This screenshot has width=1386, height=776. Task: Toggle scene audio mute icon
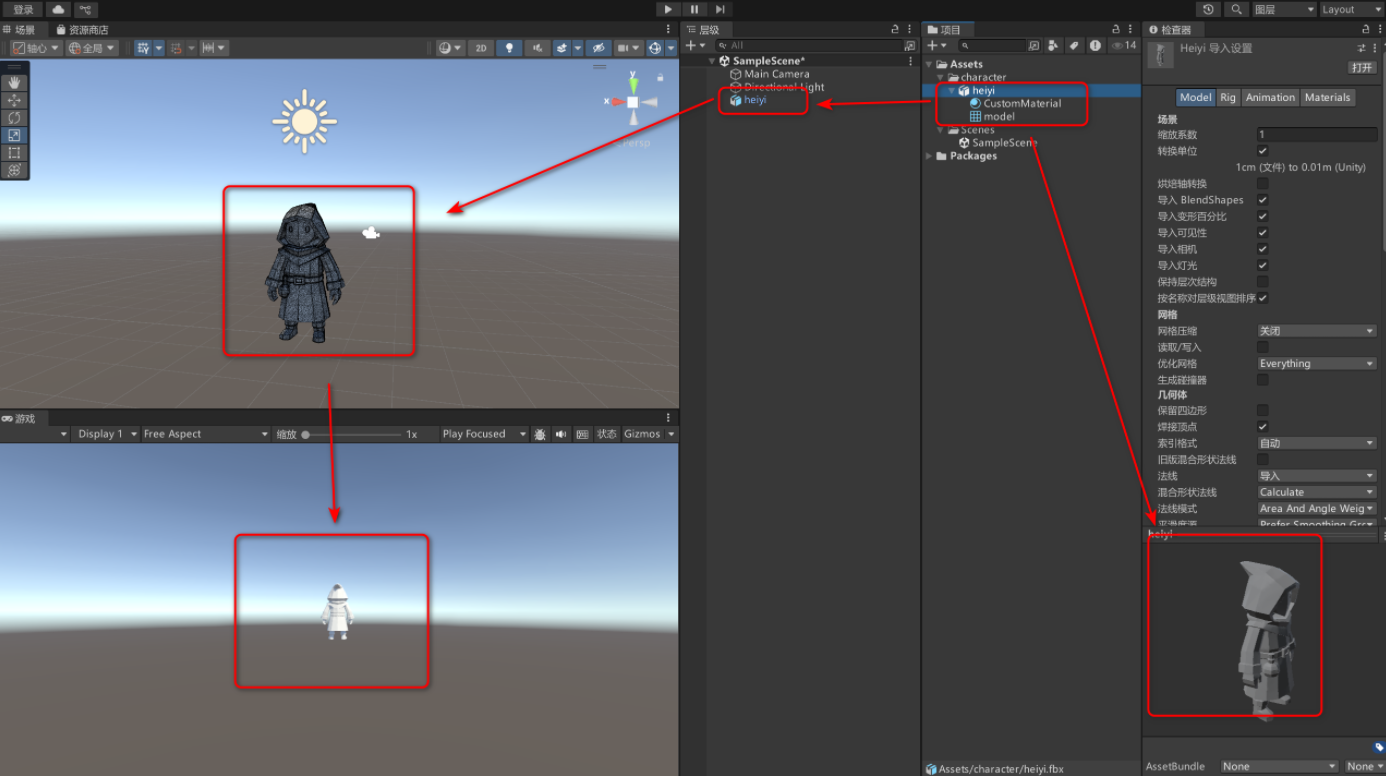coord(537,48)
